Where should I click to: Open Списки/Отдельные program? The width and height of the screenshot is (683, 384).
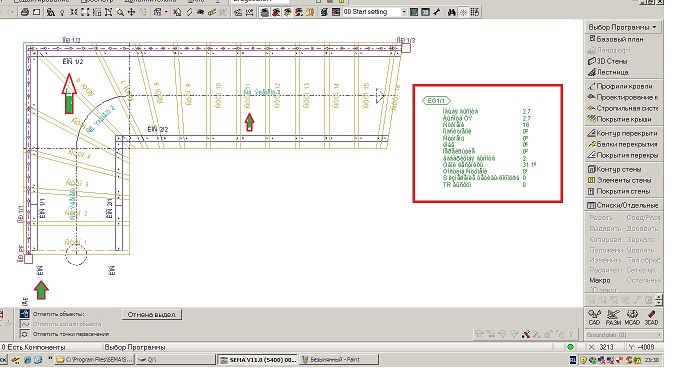pyautogui.click(x=623, y=205)
